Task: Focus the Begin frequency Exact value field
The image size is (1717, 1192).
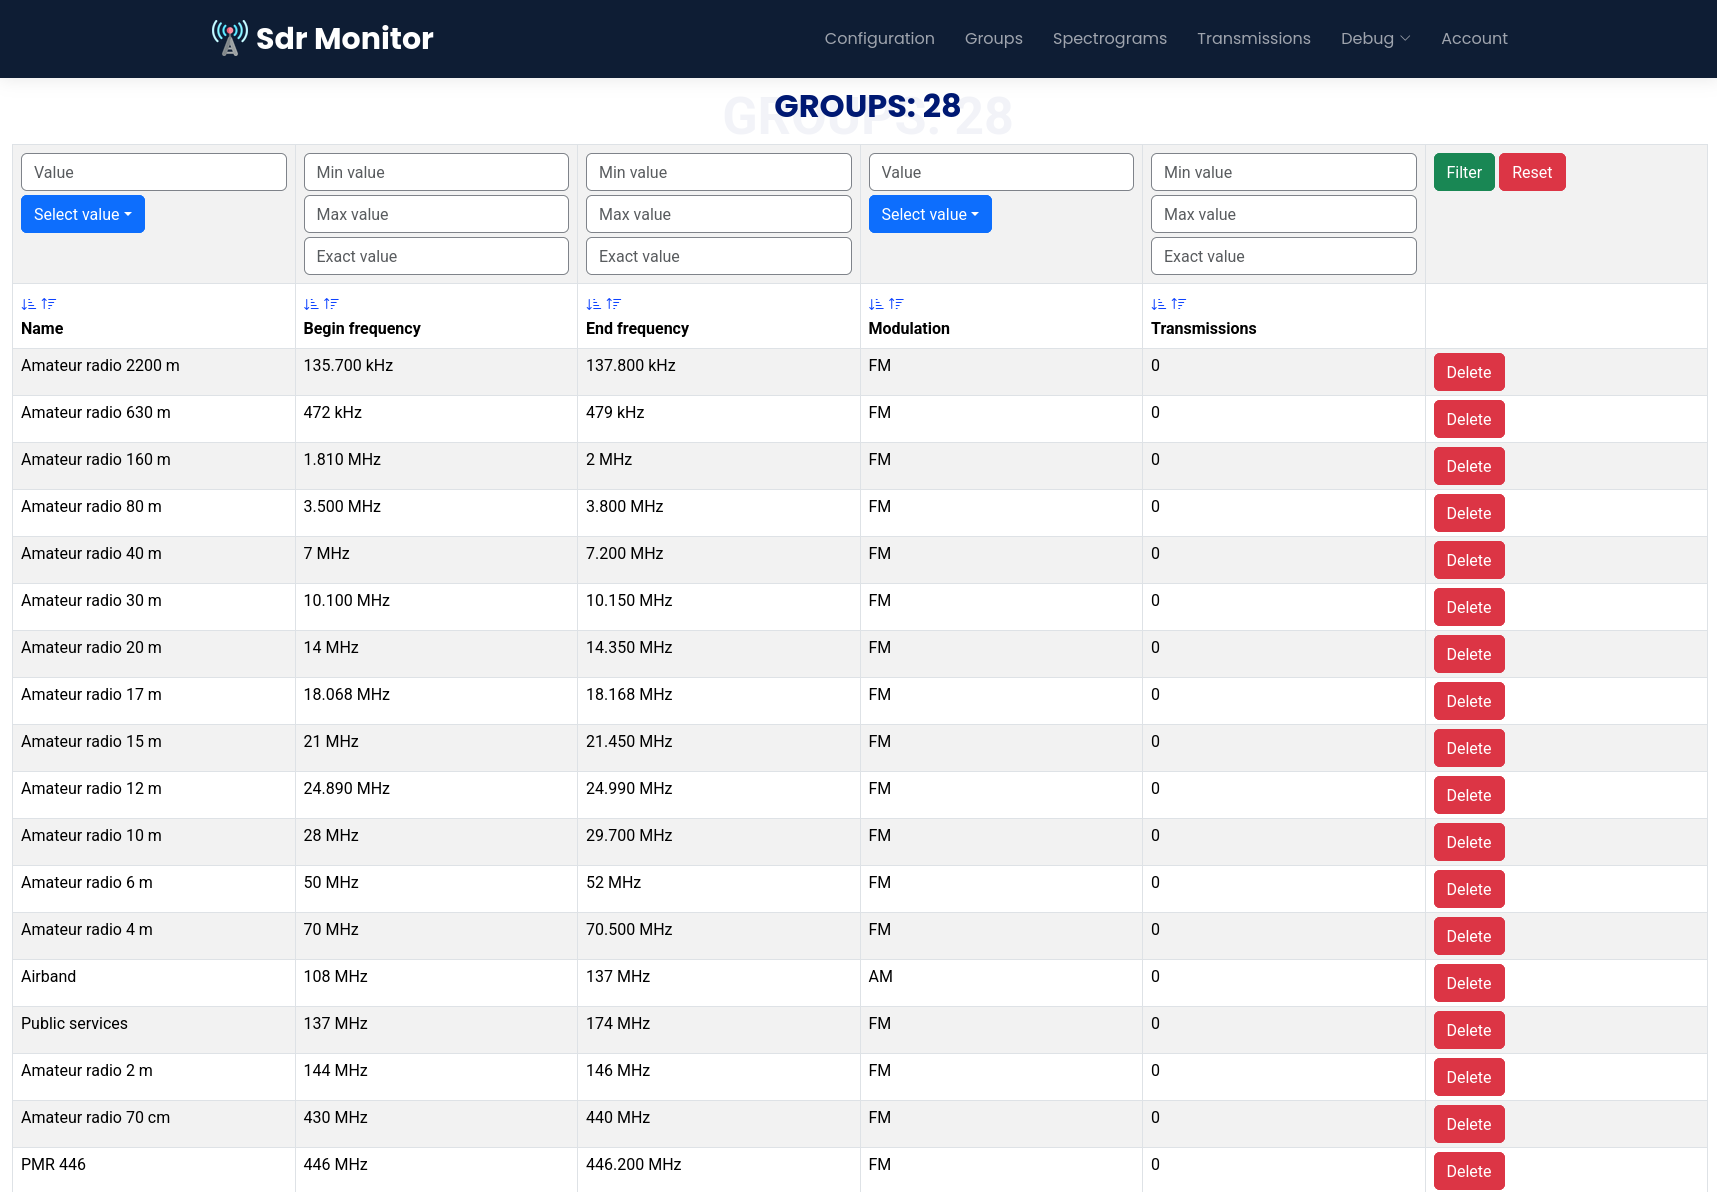Action: (x=436, y=256)
